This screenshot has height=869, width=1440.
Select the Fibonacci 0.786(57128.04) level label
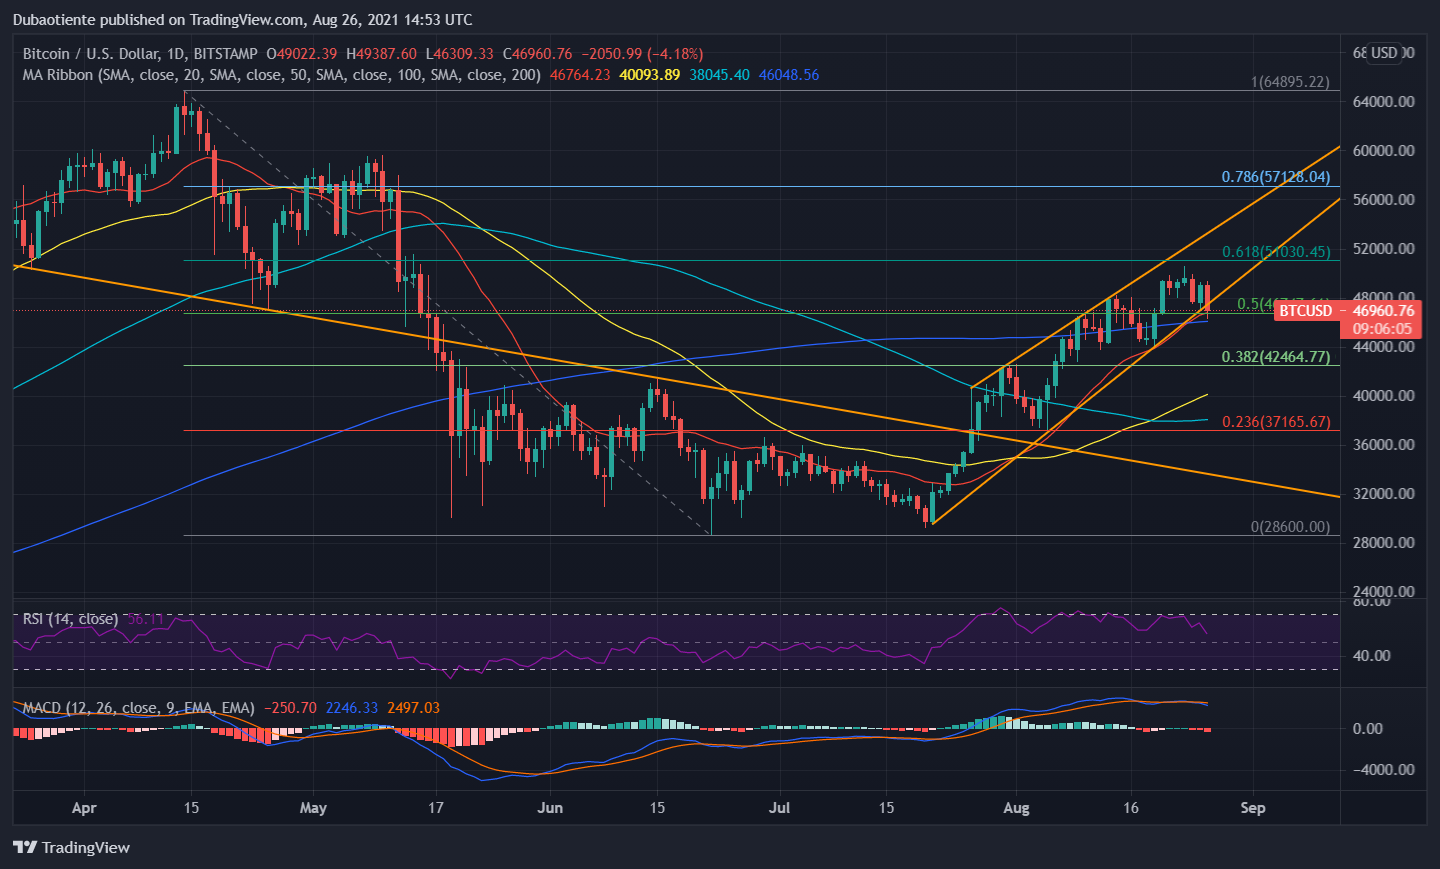coord(1276,177)
